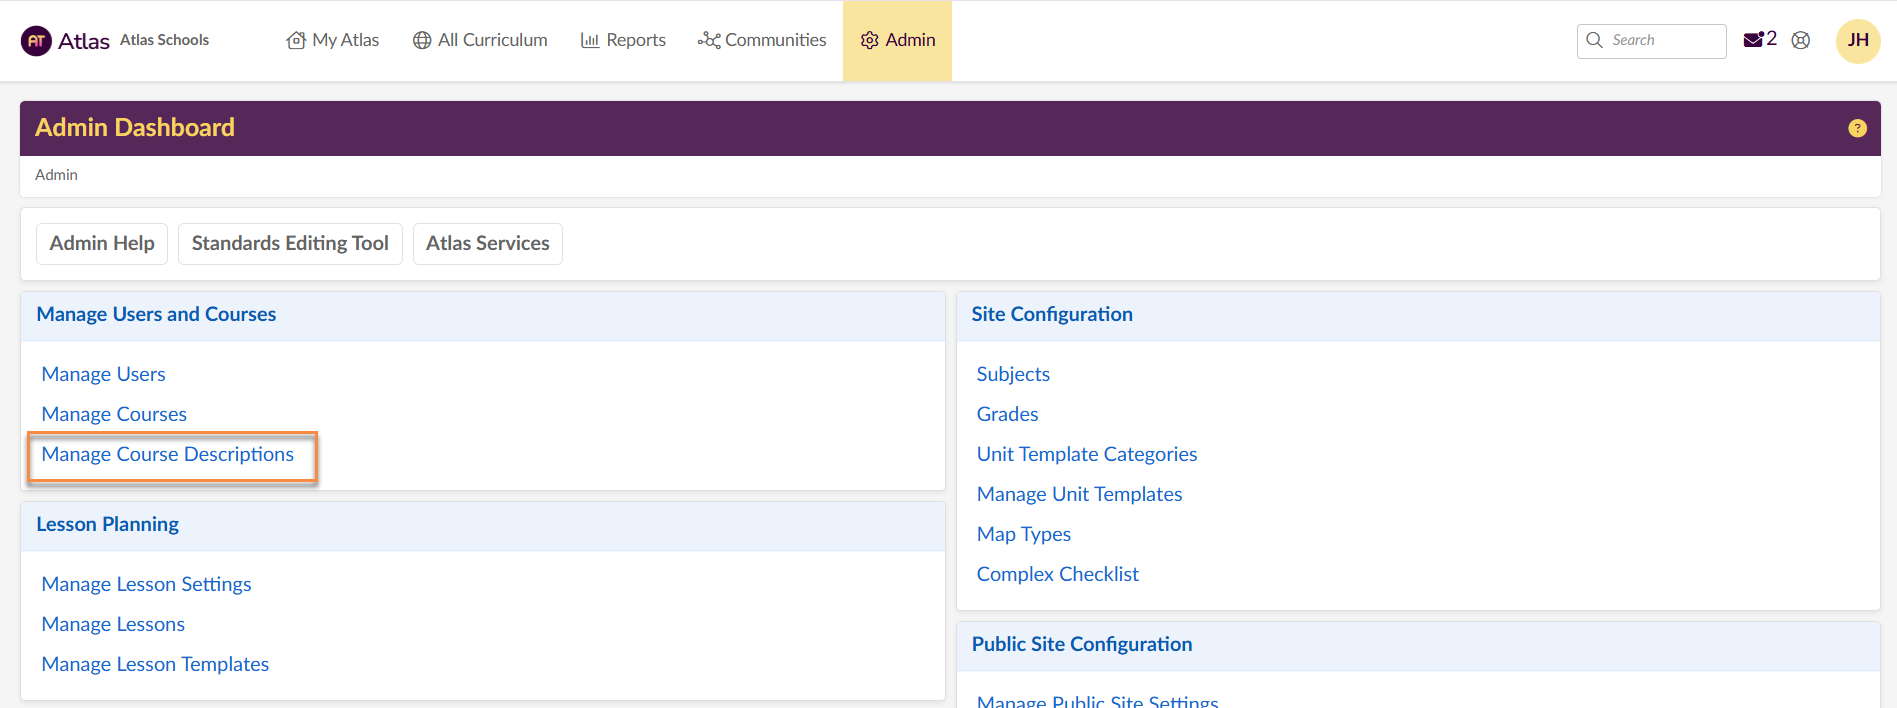Open the Communities menu

[762, 40]
